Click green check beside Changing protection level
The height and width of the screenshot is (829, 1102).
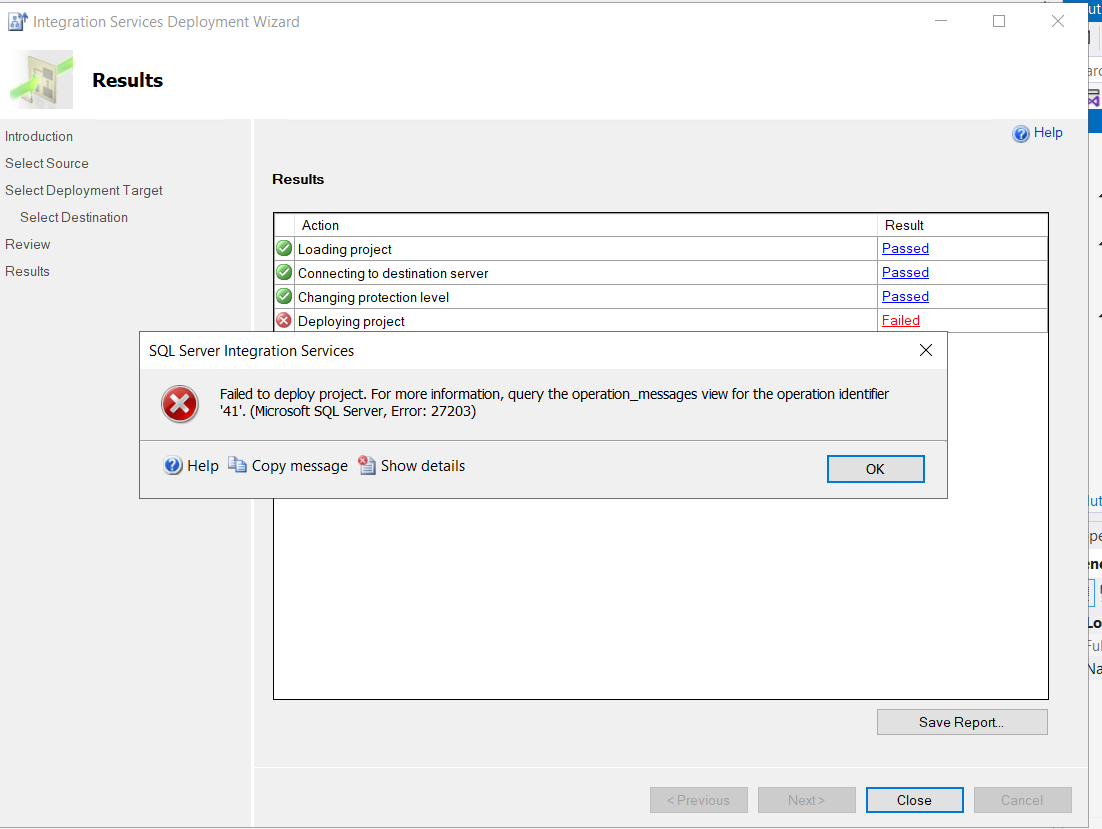point(283,296)
